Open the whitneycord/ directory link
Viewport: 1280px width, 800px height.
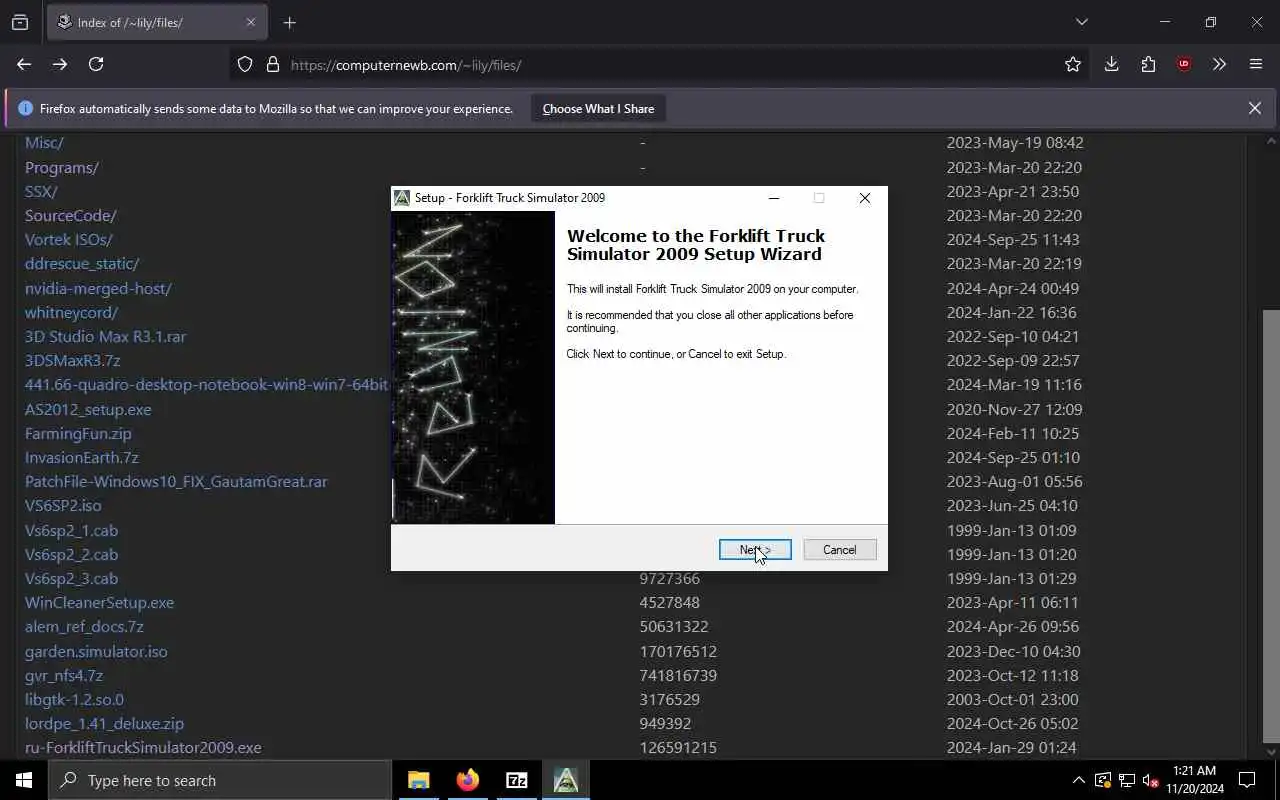click(x=71, y=313)
